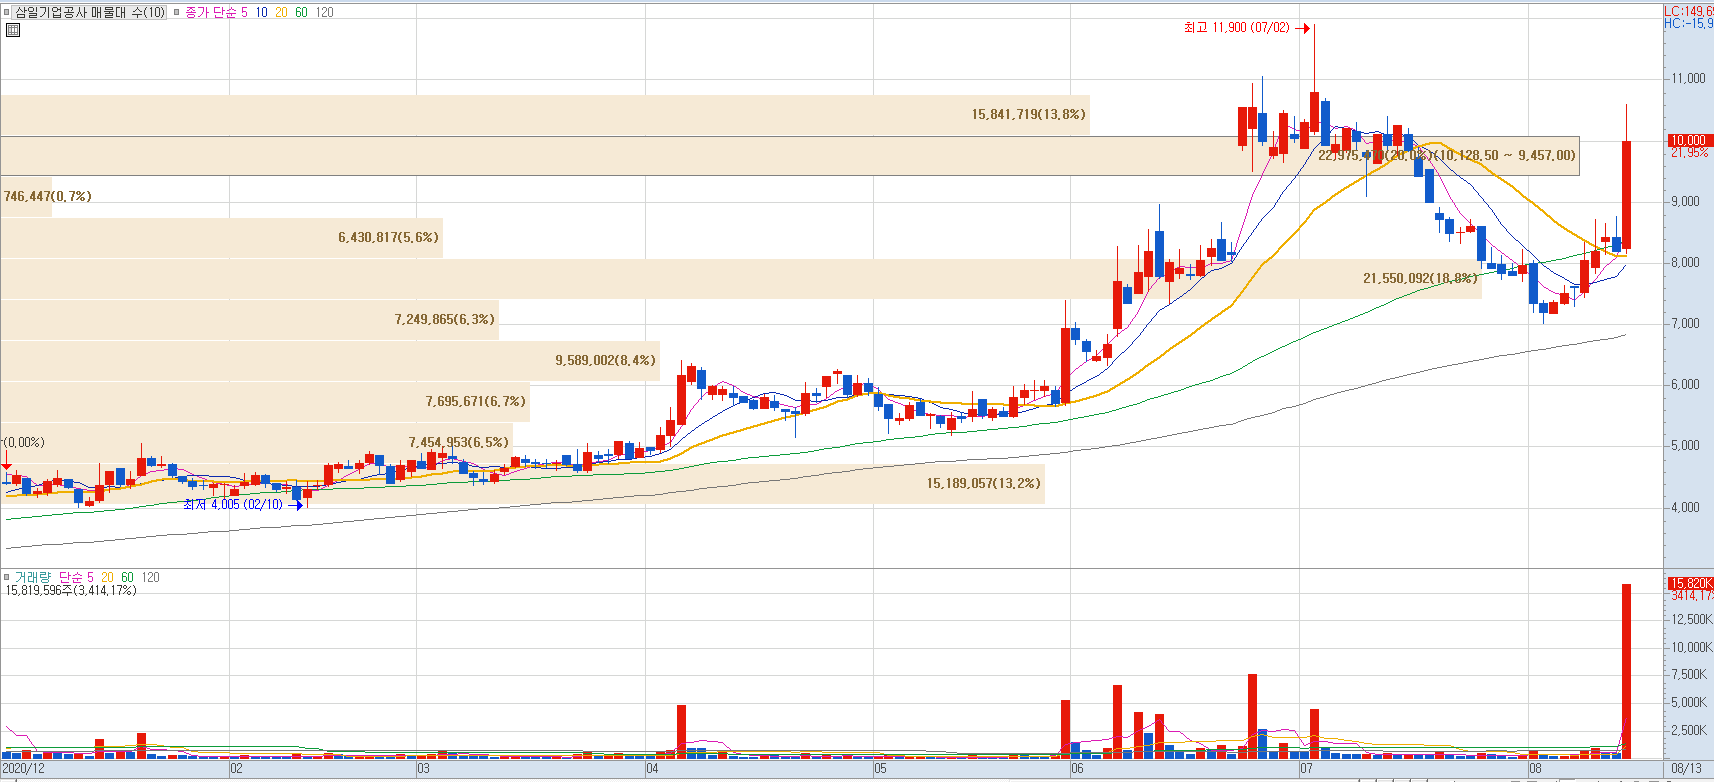Click the 4,000 price axis label
Viewport: 1714px width, 782px height.
click(x=1686, y=508)
